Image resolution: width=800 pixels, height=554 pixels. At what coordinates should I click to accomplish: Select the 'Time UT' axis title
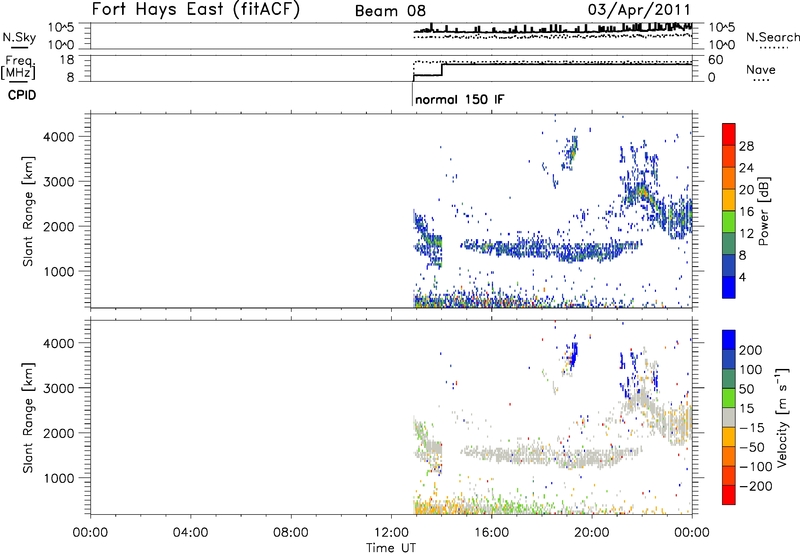pos(391,548)
